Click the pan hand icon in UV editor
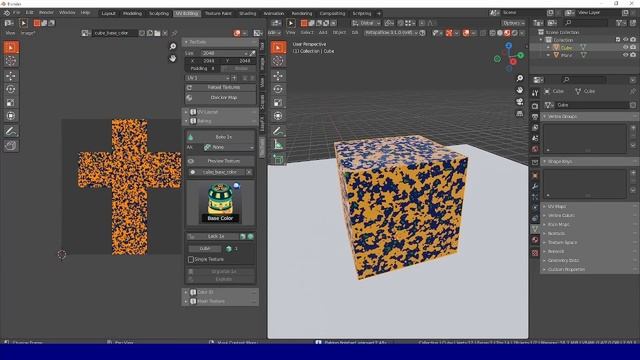This screenshot has height=360, width=640. pos(173,59)
